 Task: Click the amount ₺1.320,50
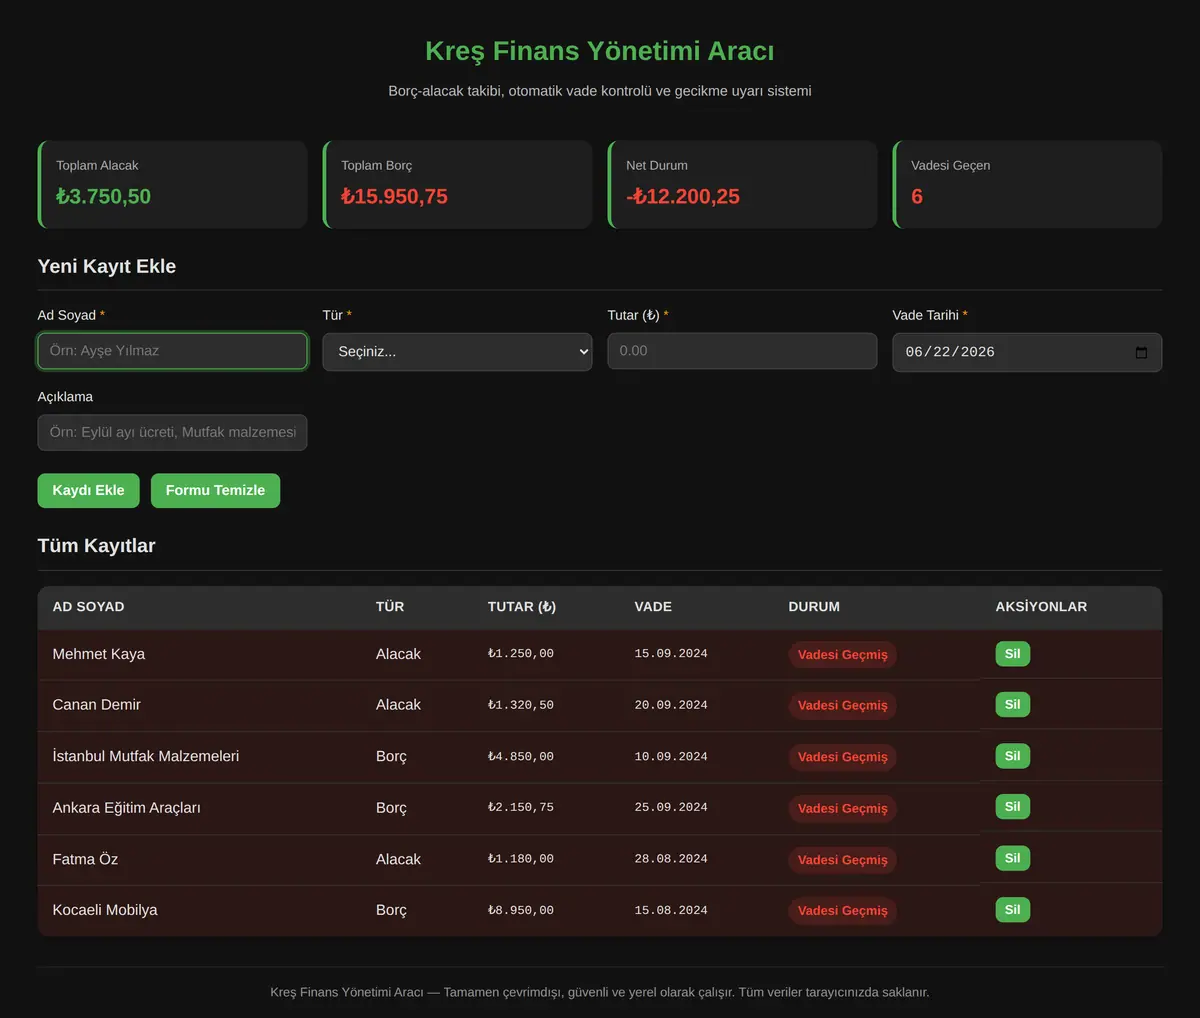[x=520, y=705]
